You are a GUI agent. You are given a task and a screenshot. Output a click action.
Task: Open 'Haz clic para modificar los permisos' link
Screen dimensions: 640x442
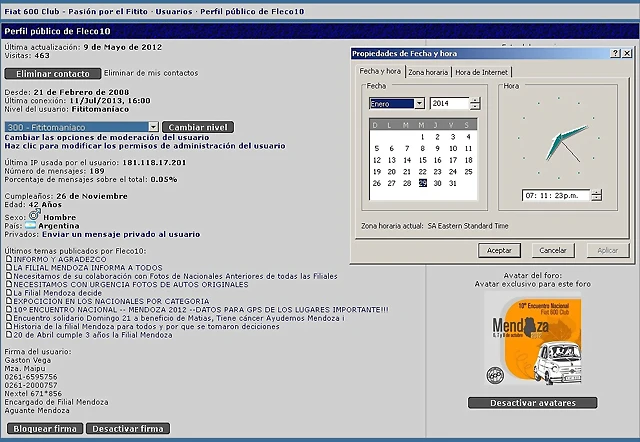point(145,146)
